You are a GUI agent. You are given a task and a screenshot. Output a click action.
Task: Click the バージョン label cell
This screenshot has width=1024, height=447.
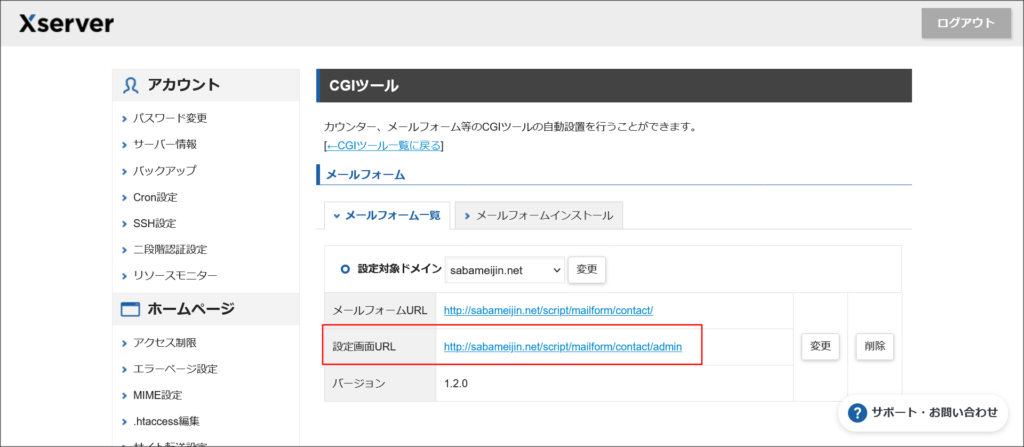coord(380,384)
